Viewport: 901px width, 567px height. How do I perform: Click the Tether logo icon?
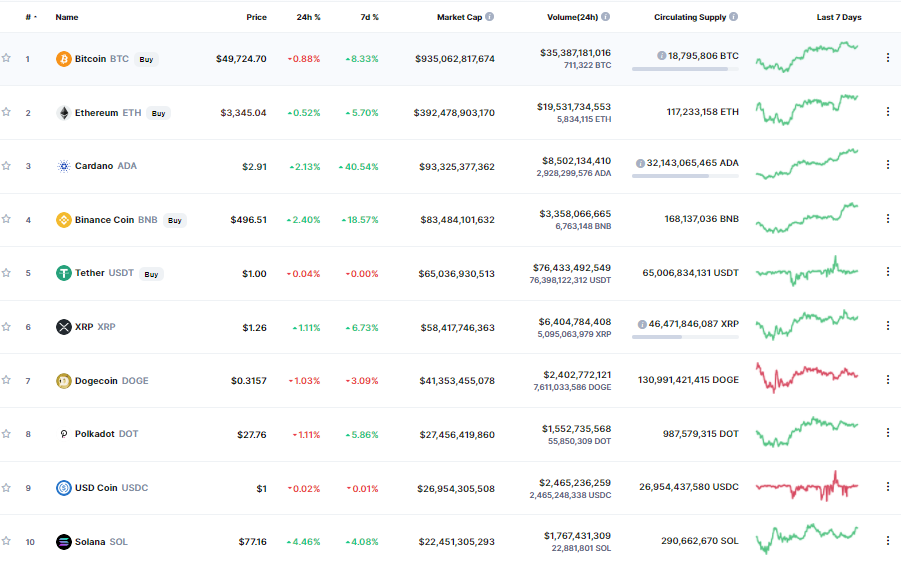tap(64, 273)
